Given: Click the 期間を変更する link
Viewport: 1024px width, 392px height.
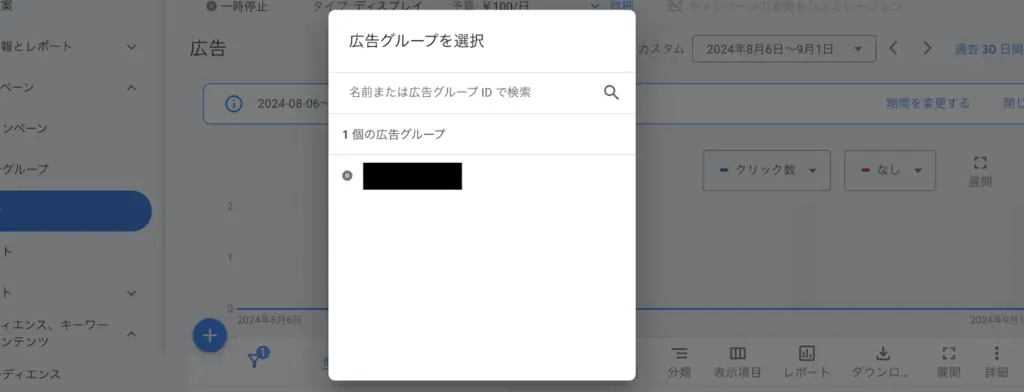Looking at the screenshot, I should tap(927, 103).
